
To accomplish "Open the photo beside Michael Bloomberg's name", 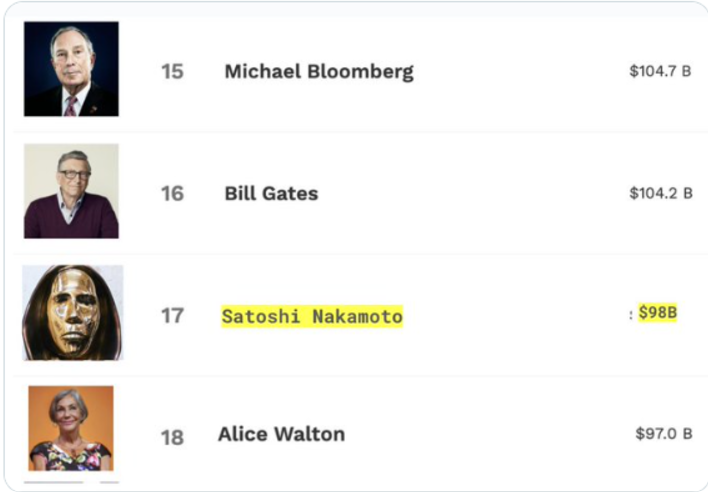I will [71, 69].
